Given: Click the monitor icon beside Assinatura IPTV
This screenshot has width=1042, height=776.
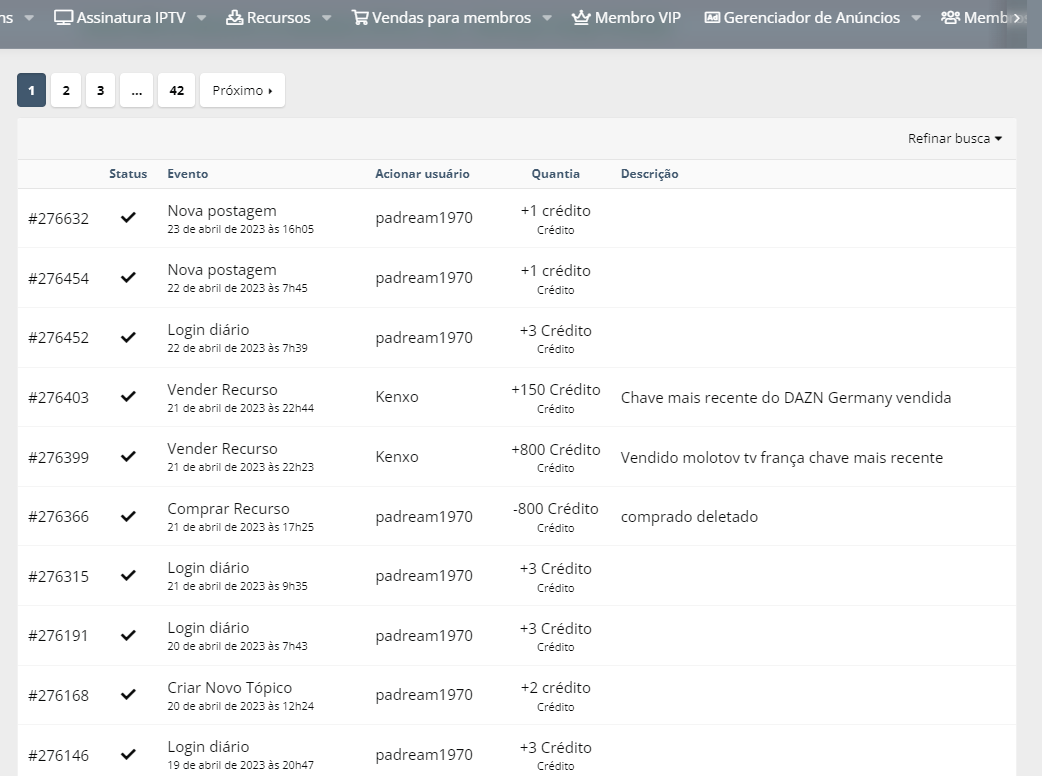Looking at the screenshot, I should tap(63, 18).
